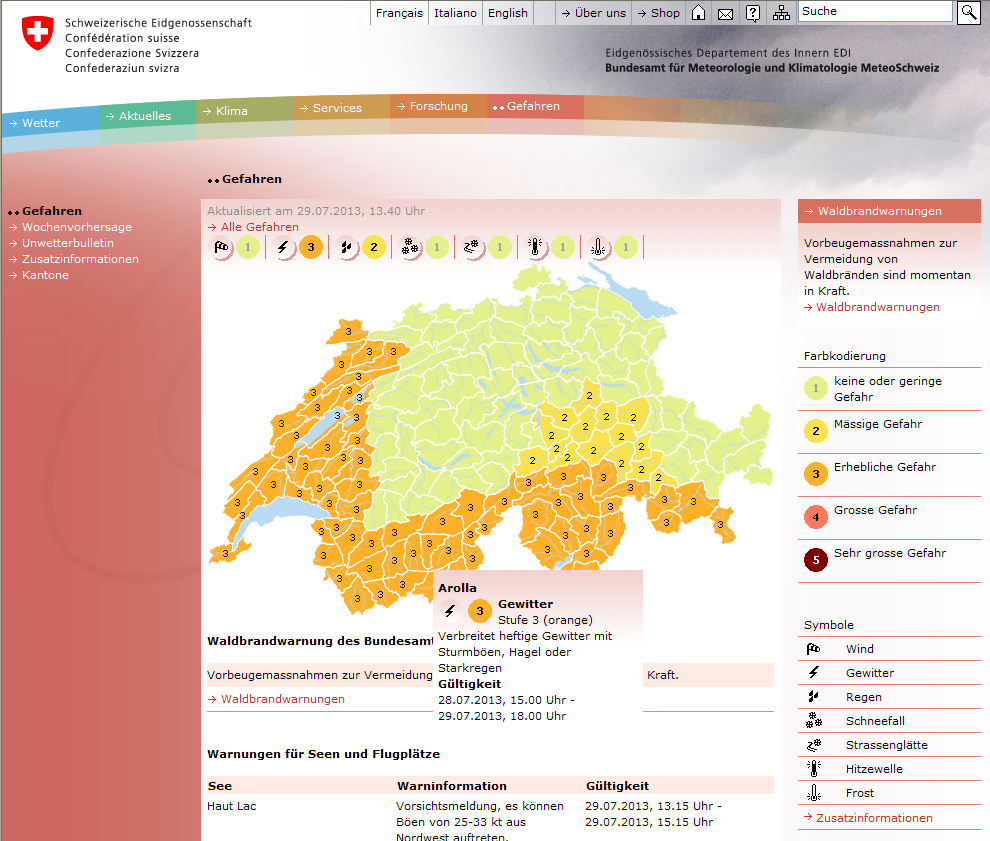Open the Forschung navigation tab
Screen dimensions: 990x841
(x=438, y=106)
